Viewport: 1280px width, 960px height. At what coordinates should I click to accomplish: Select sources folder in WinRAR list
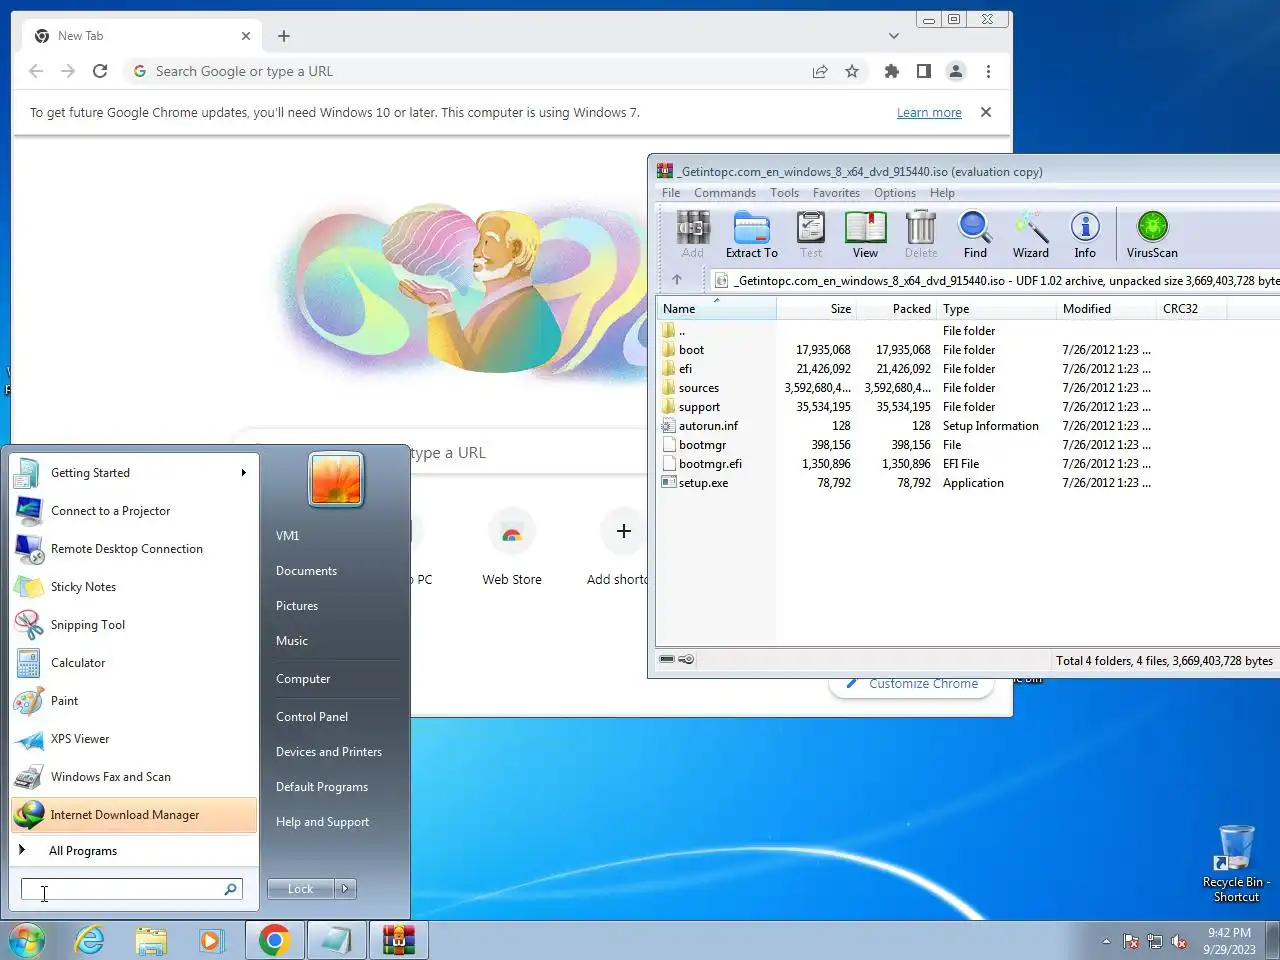tap(698, 388)
